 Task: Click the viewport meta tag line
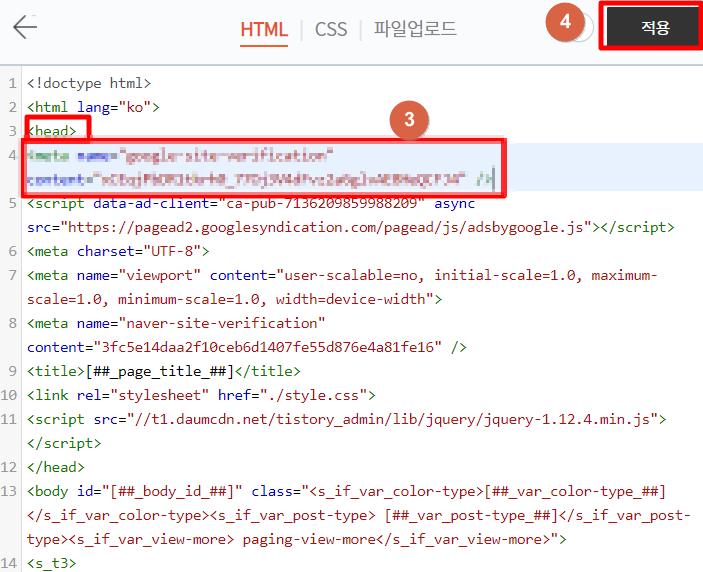click(x=343, y=275)
